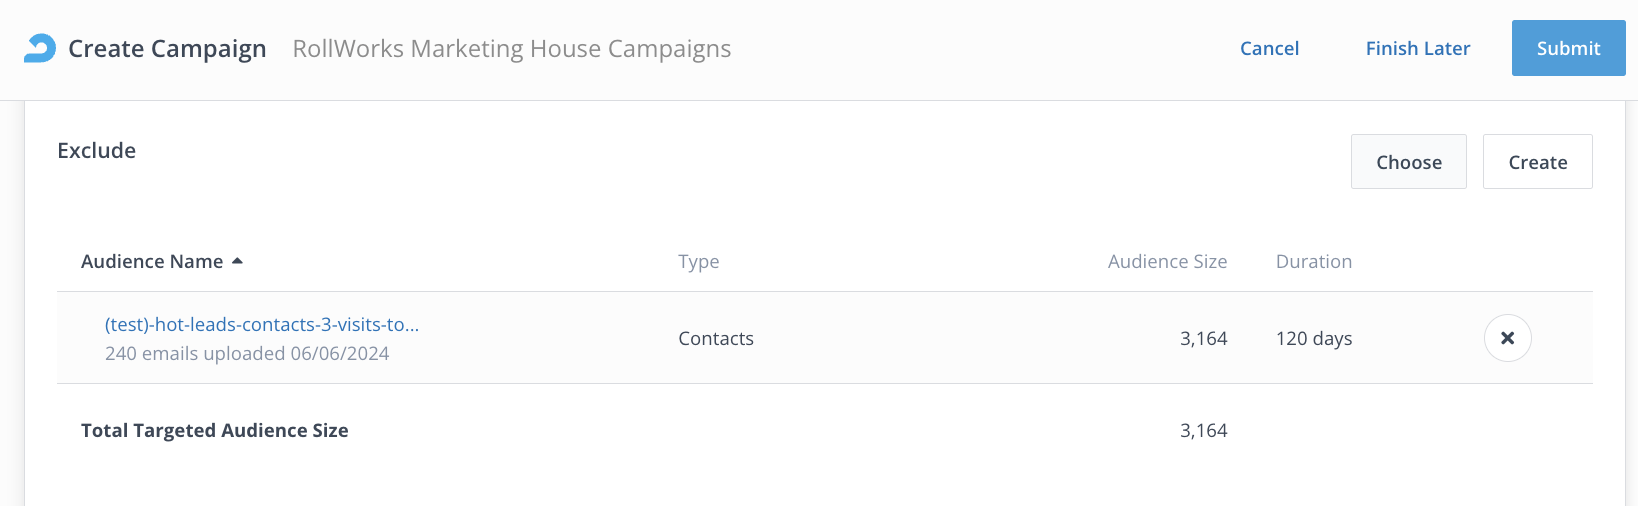Sort by the Audience Size column header

coord(1167,261)
